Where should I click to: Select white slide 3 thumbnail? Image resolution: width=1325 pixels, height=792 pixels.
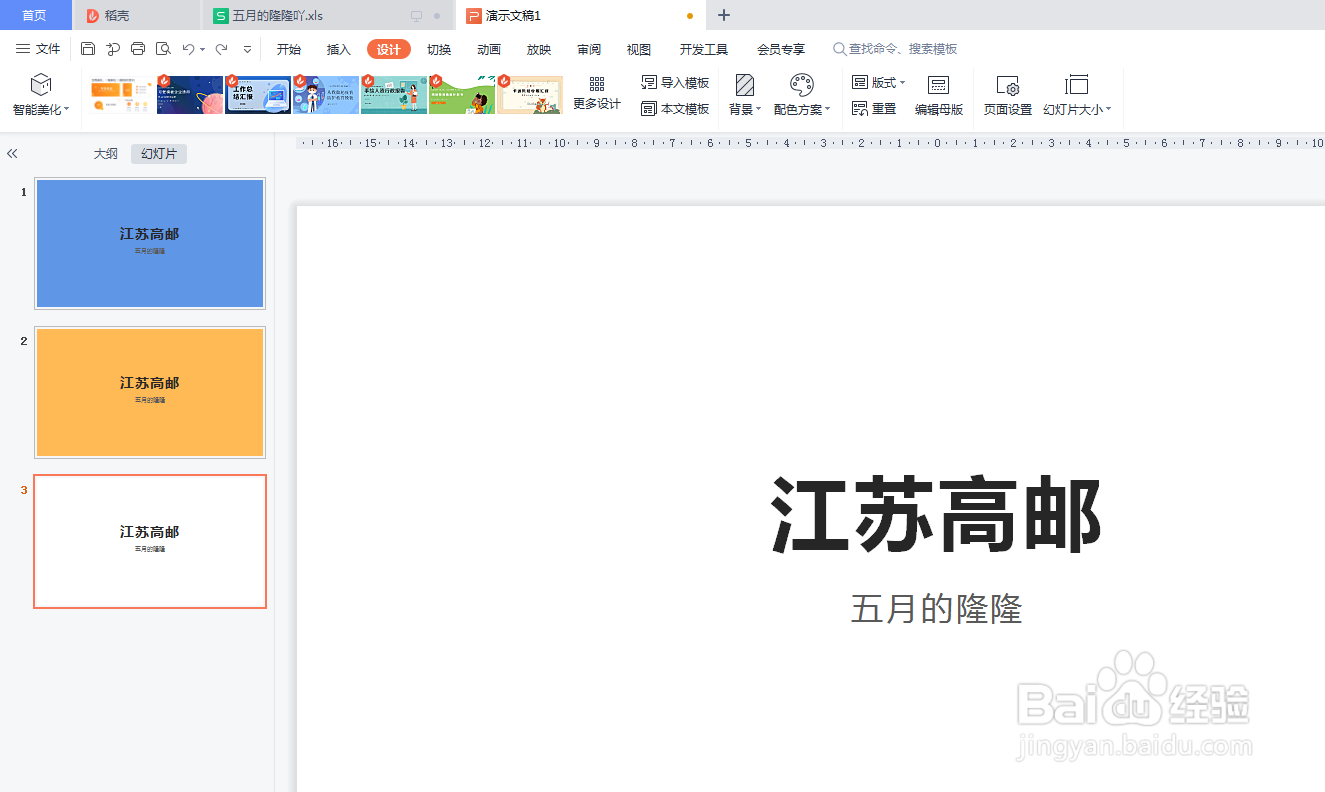pyautogui.click(x=150, y=541)
